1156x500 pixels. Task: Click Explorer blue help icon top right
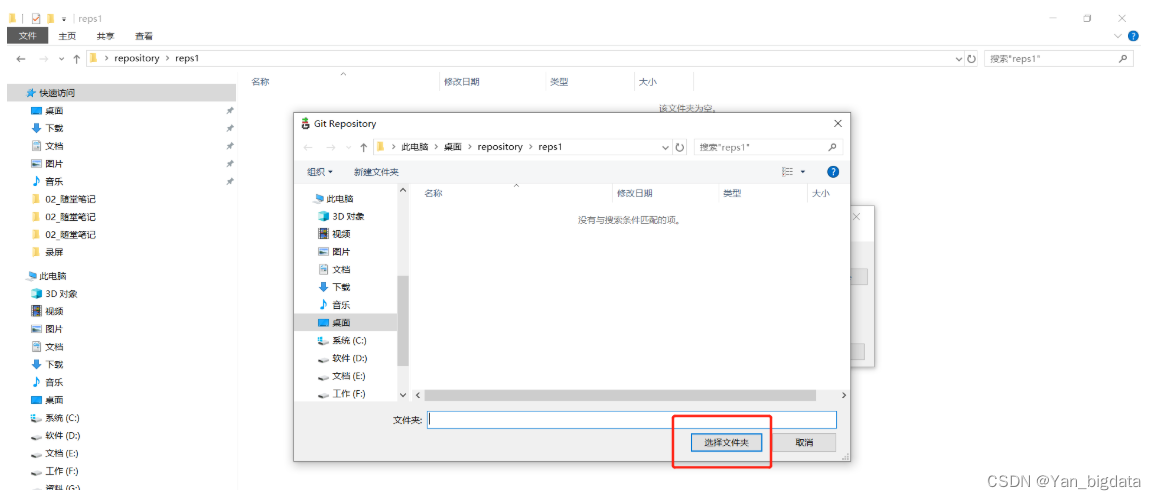(x=1134, y=35)
